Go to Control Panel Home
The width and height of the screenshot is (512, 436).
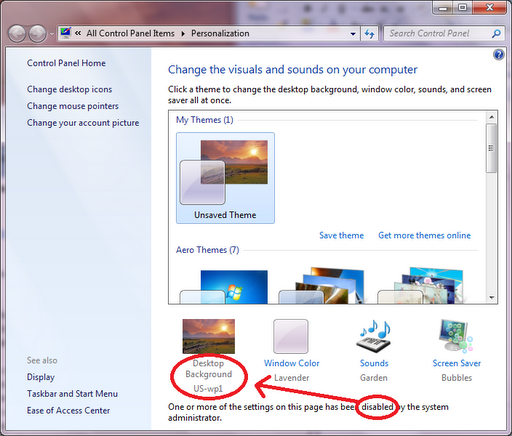click(66, 63)
